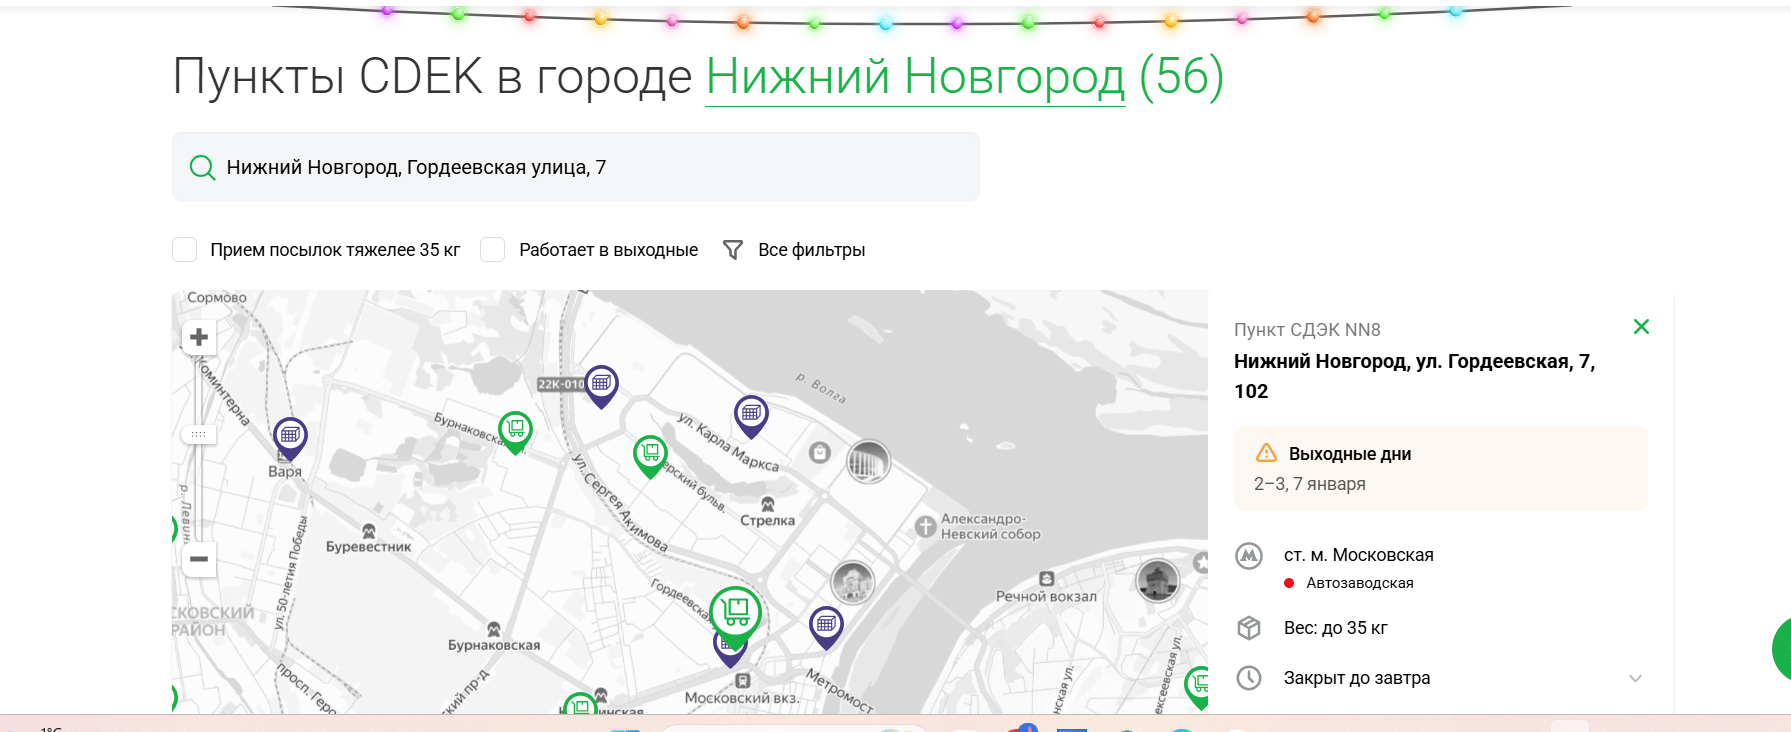Click the Речной вокзал map icon
Viewport: 1791px width, 732px height.
point(1047,579)
